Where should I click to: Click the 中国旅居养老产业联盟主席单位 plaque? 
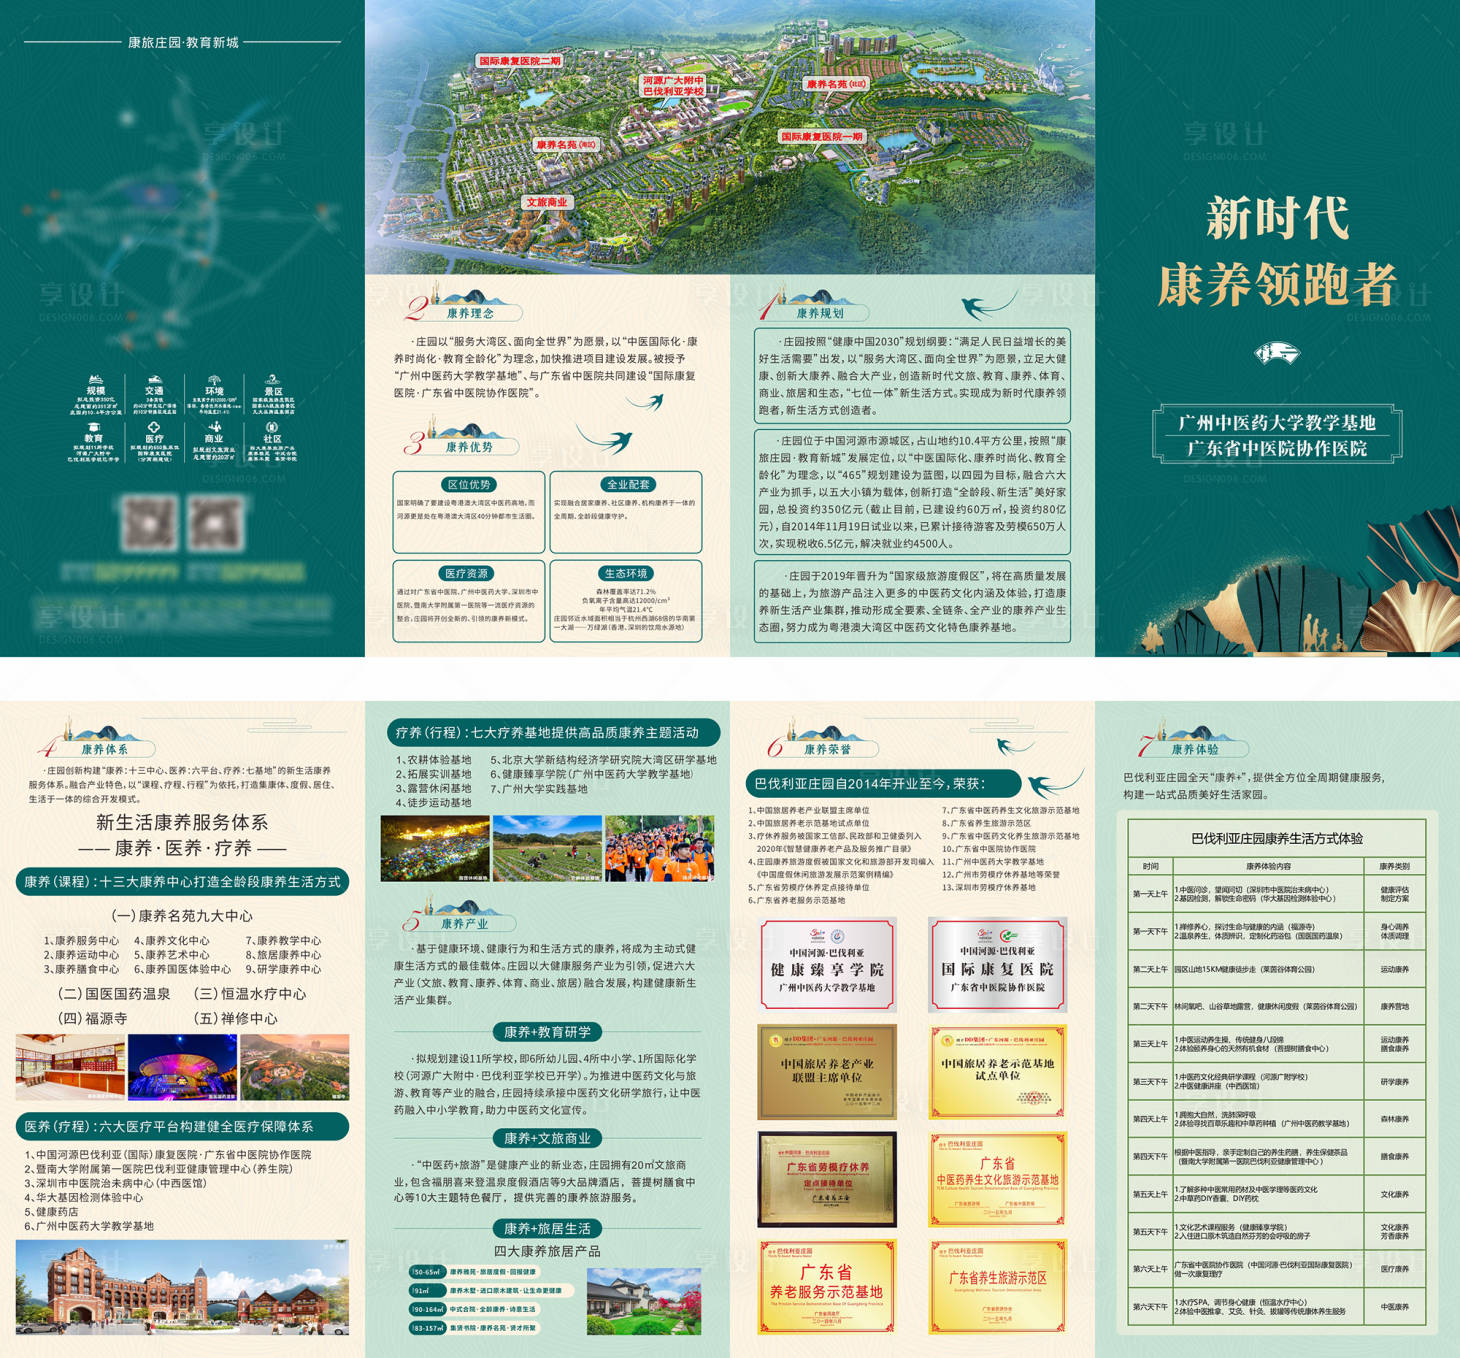pyautogui.click(x=827, y=1071)
